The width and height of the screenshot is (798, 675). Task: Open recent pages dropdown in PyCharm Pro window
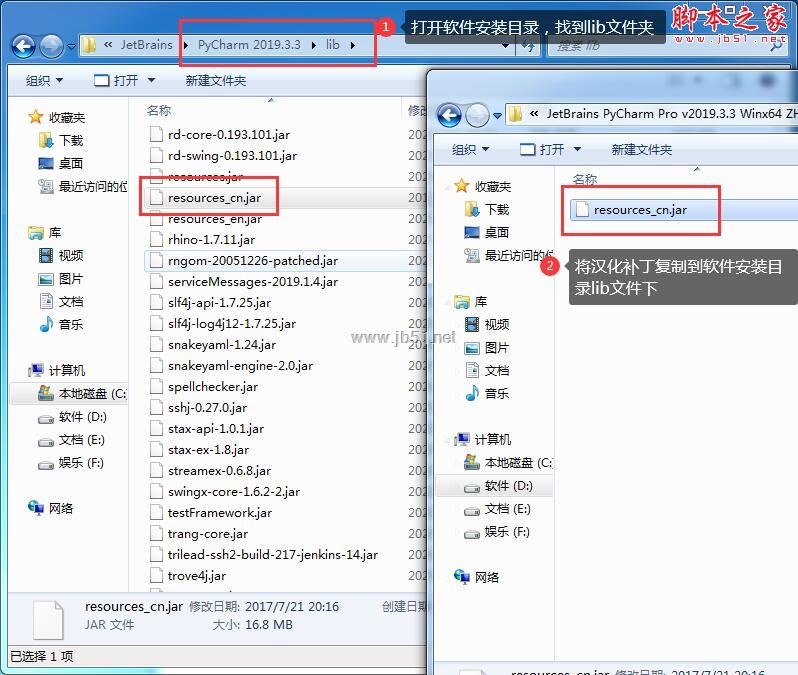pyautogui.click(x=497, y=116)
